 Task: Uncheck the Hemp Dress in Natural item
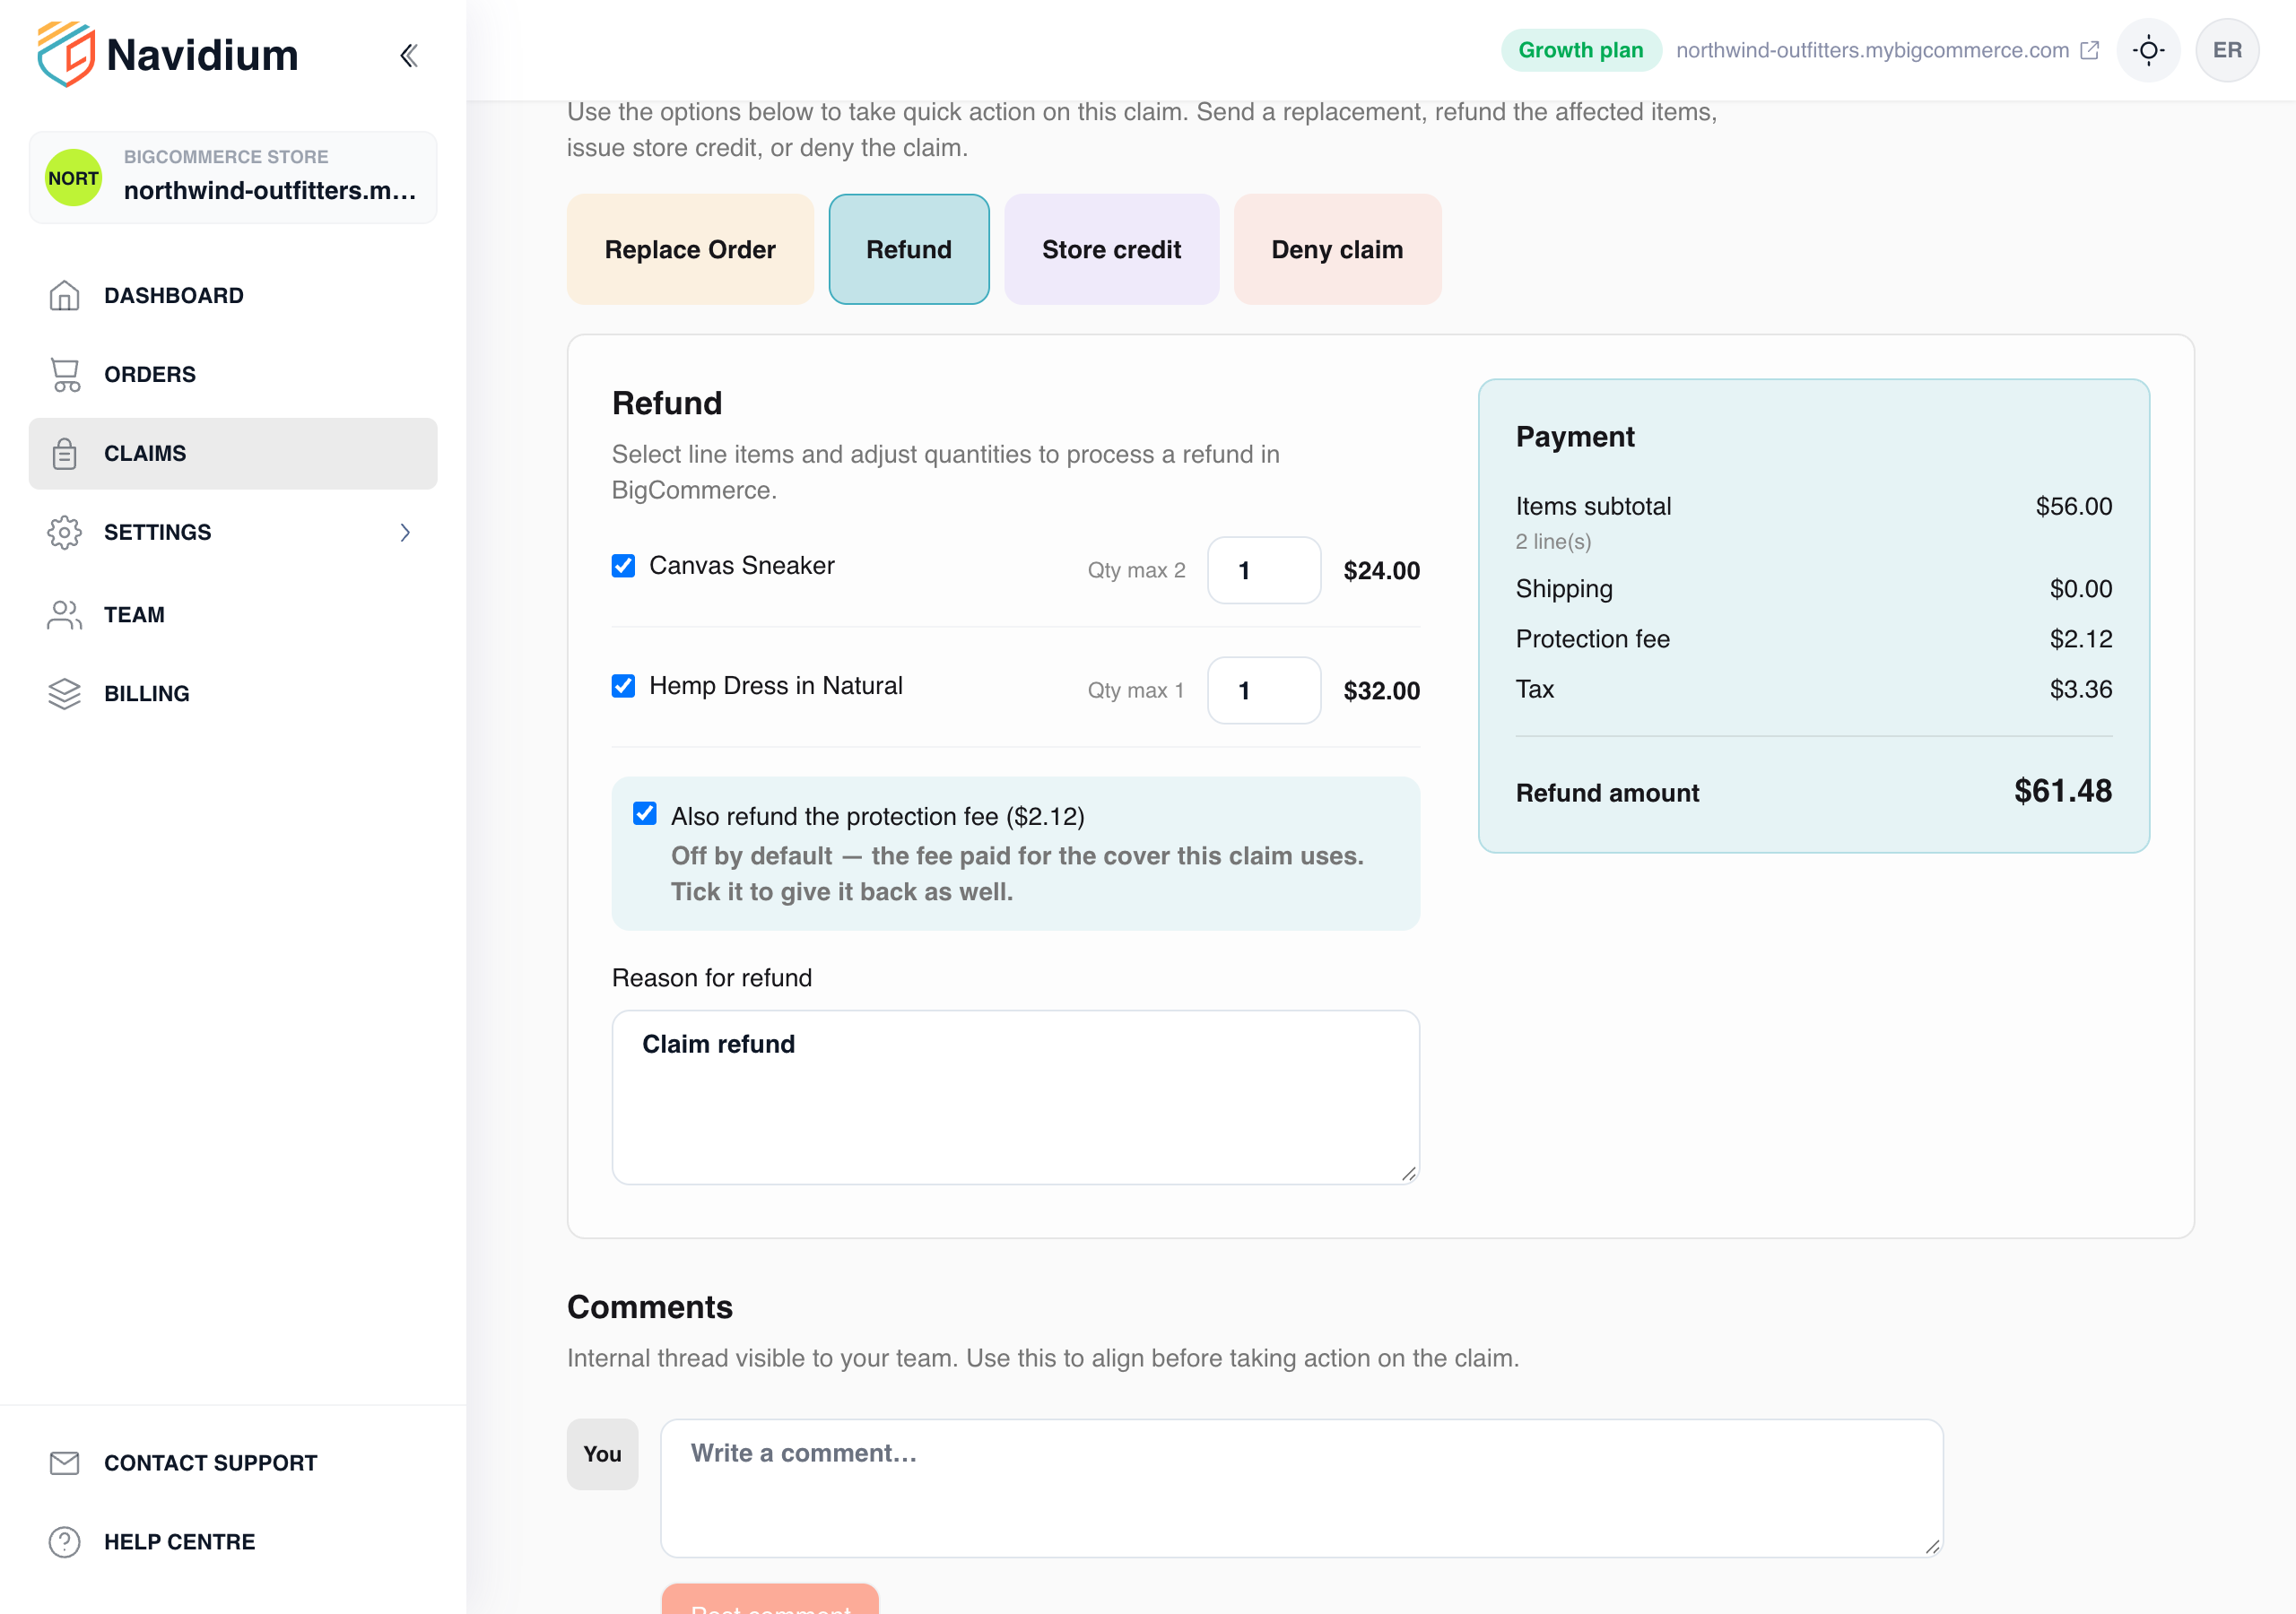click(623, 686)
